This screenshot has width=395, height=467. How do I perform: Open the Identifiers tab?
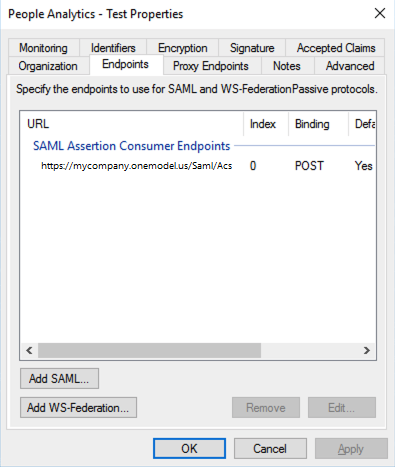click(x=113, y=48)
